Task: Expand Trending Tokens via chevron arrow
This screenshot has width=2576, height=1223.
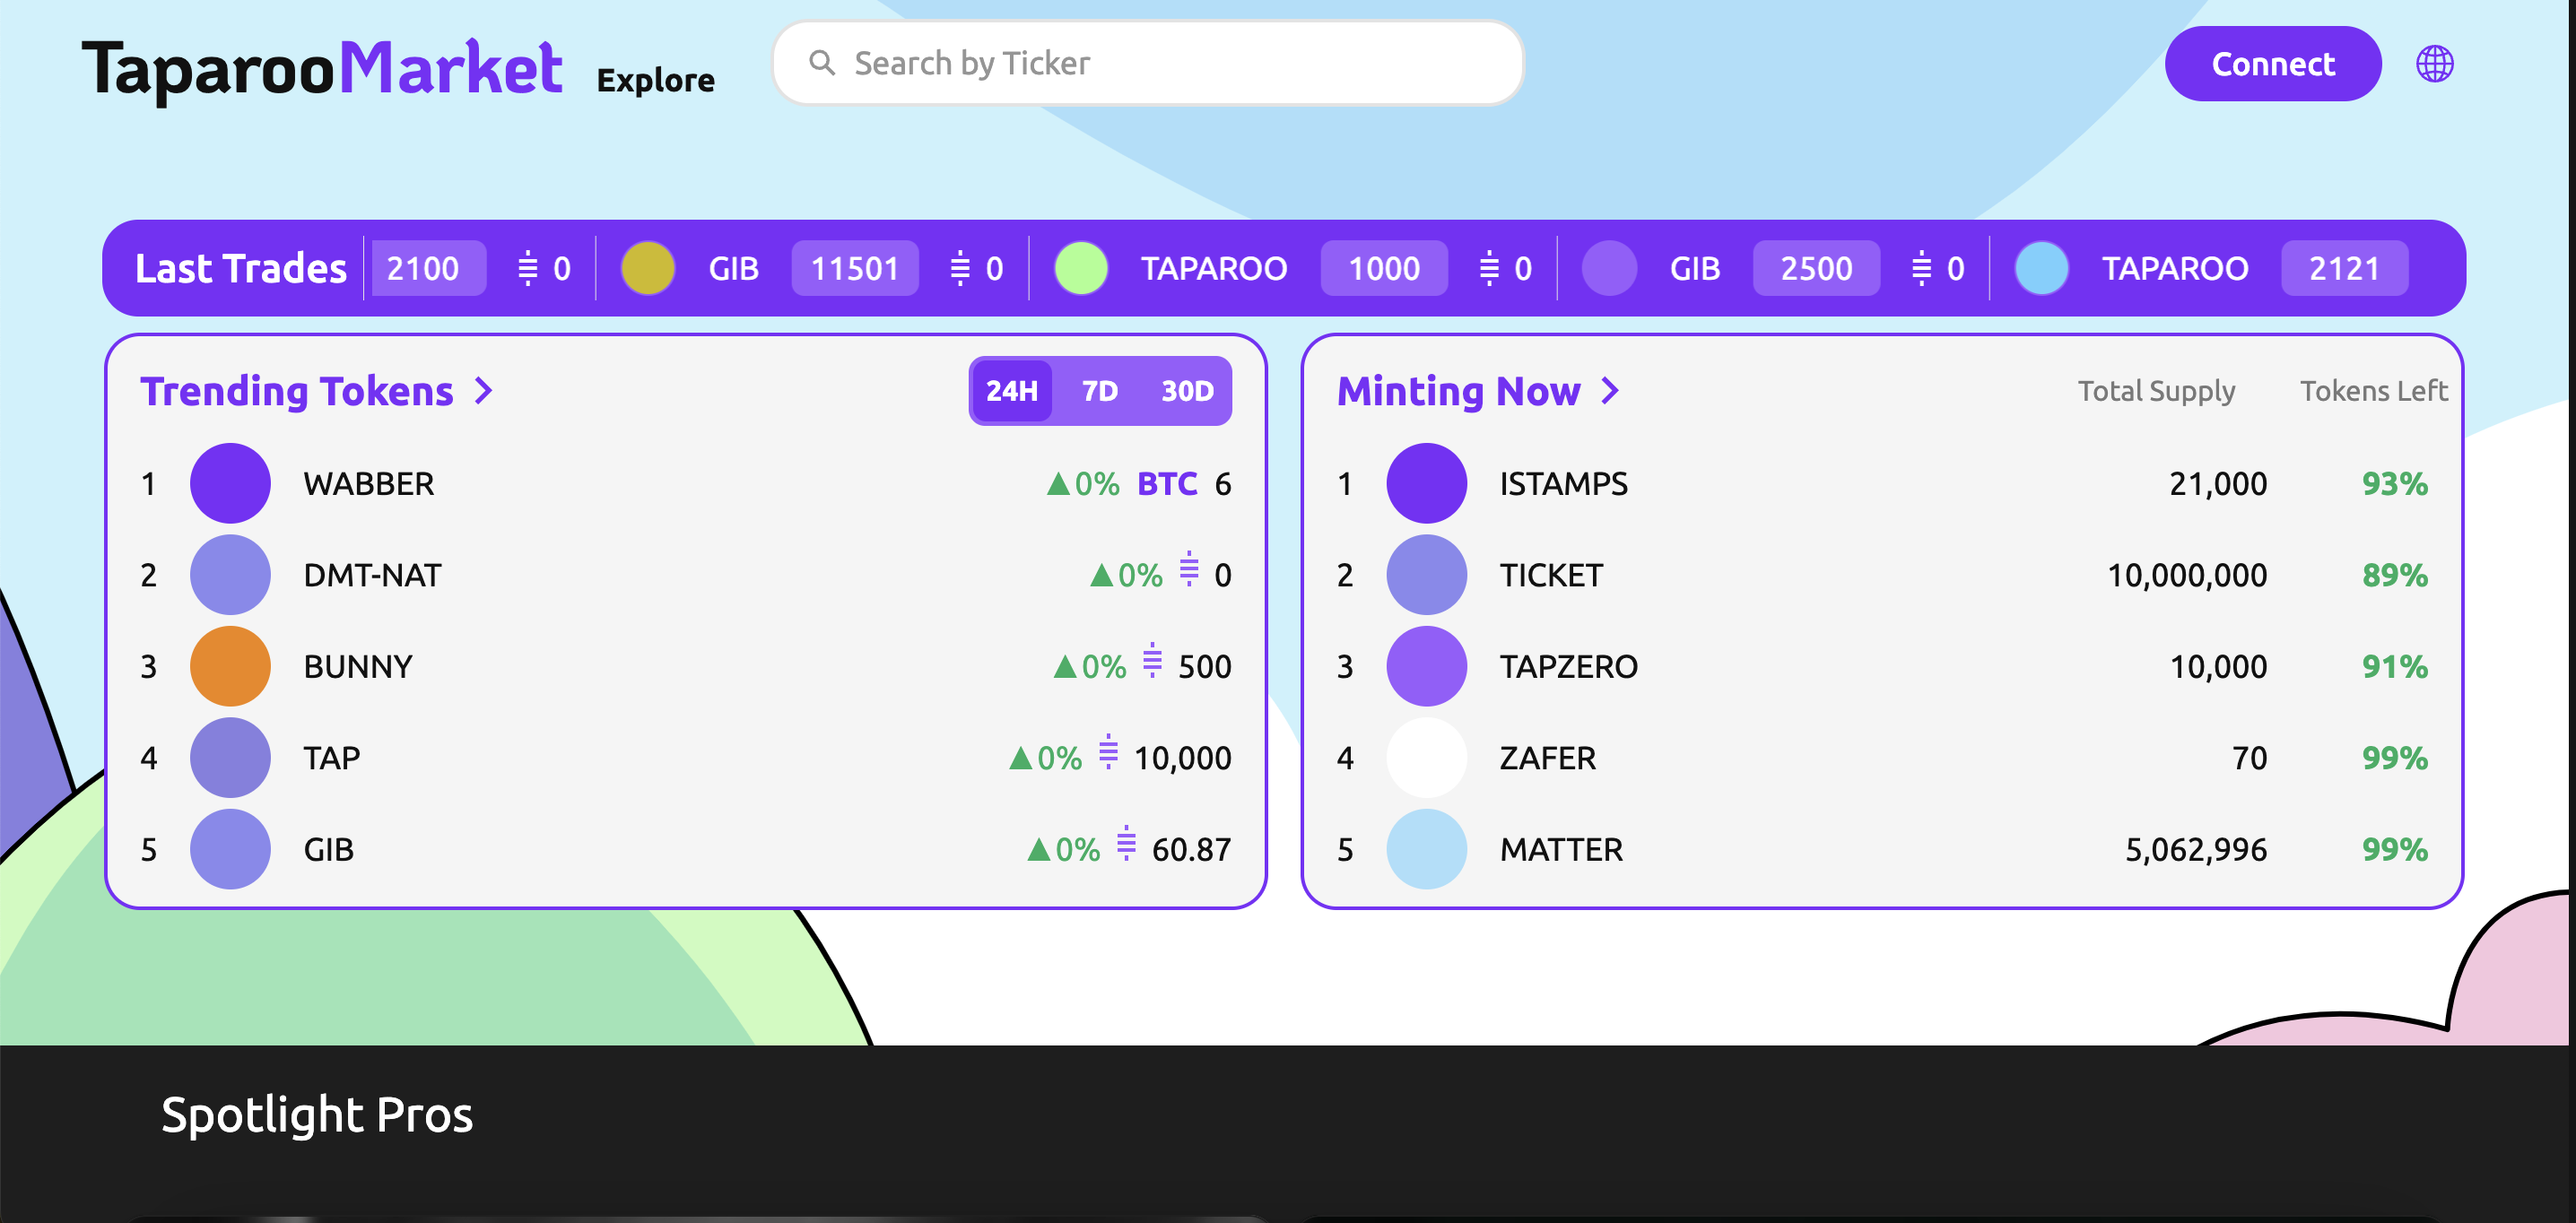Action: tap(483, 391)
